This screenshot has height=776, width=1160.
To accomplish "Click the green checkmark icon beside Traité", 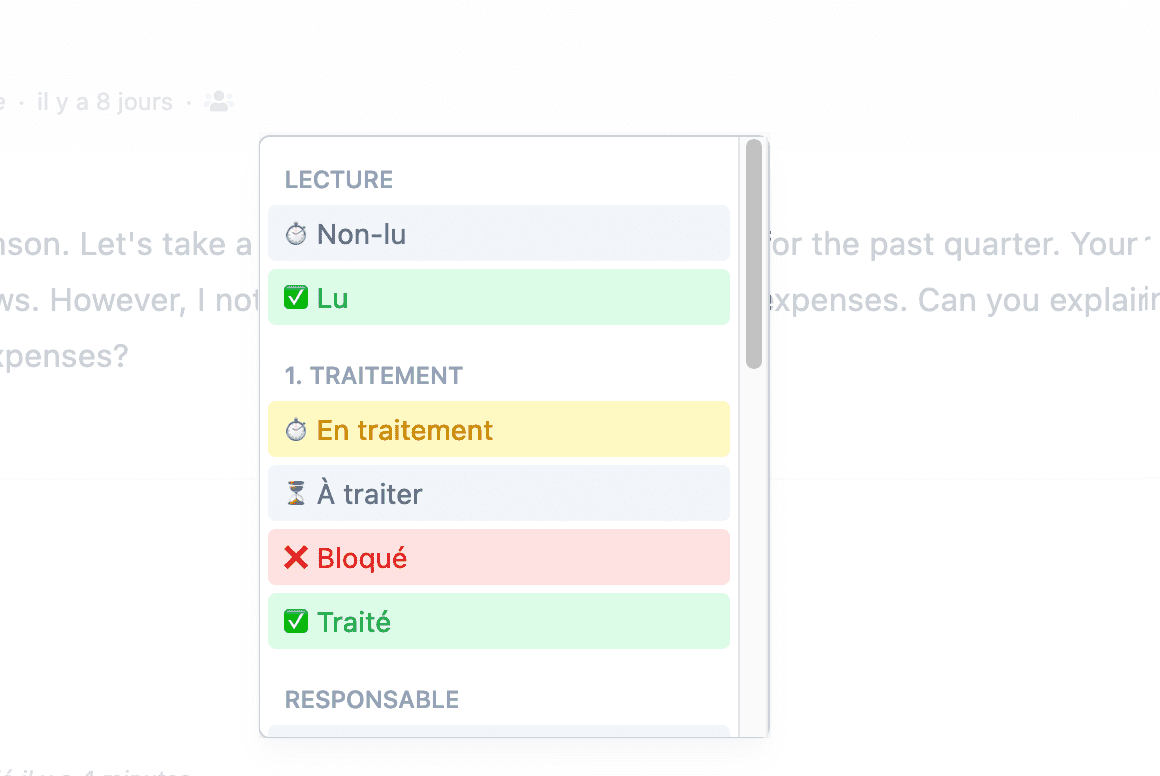I will (296, 621).
